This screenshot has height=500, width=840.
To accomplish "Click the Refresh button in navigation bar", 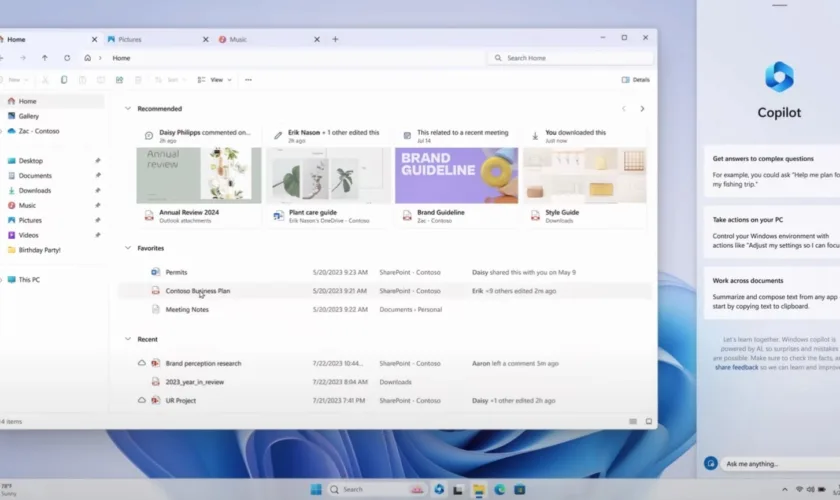I will (67, 58).
